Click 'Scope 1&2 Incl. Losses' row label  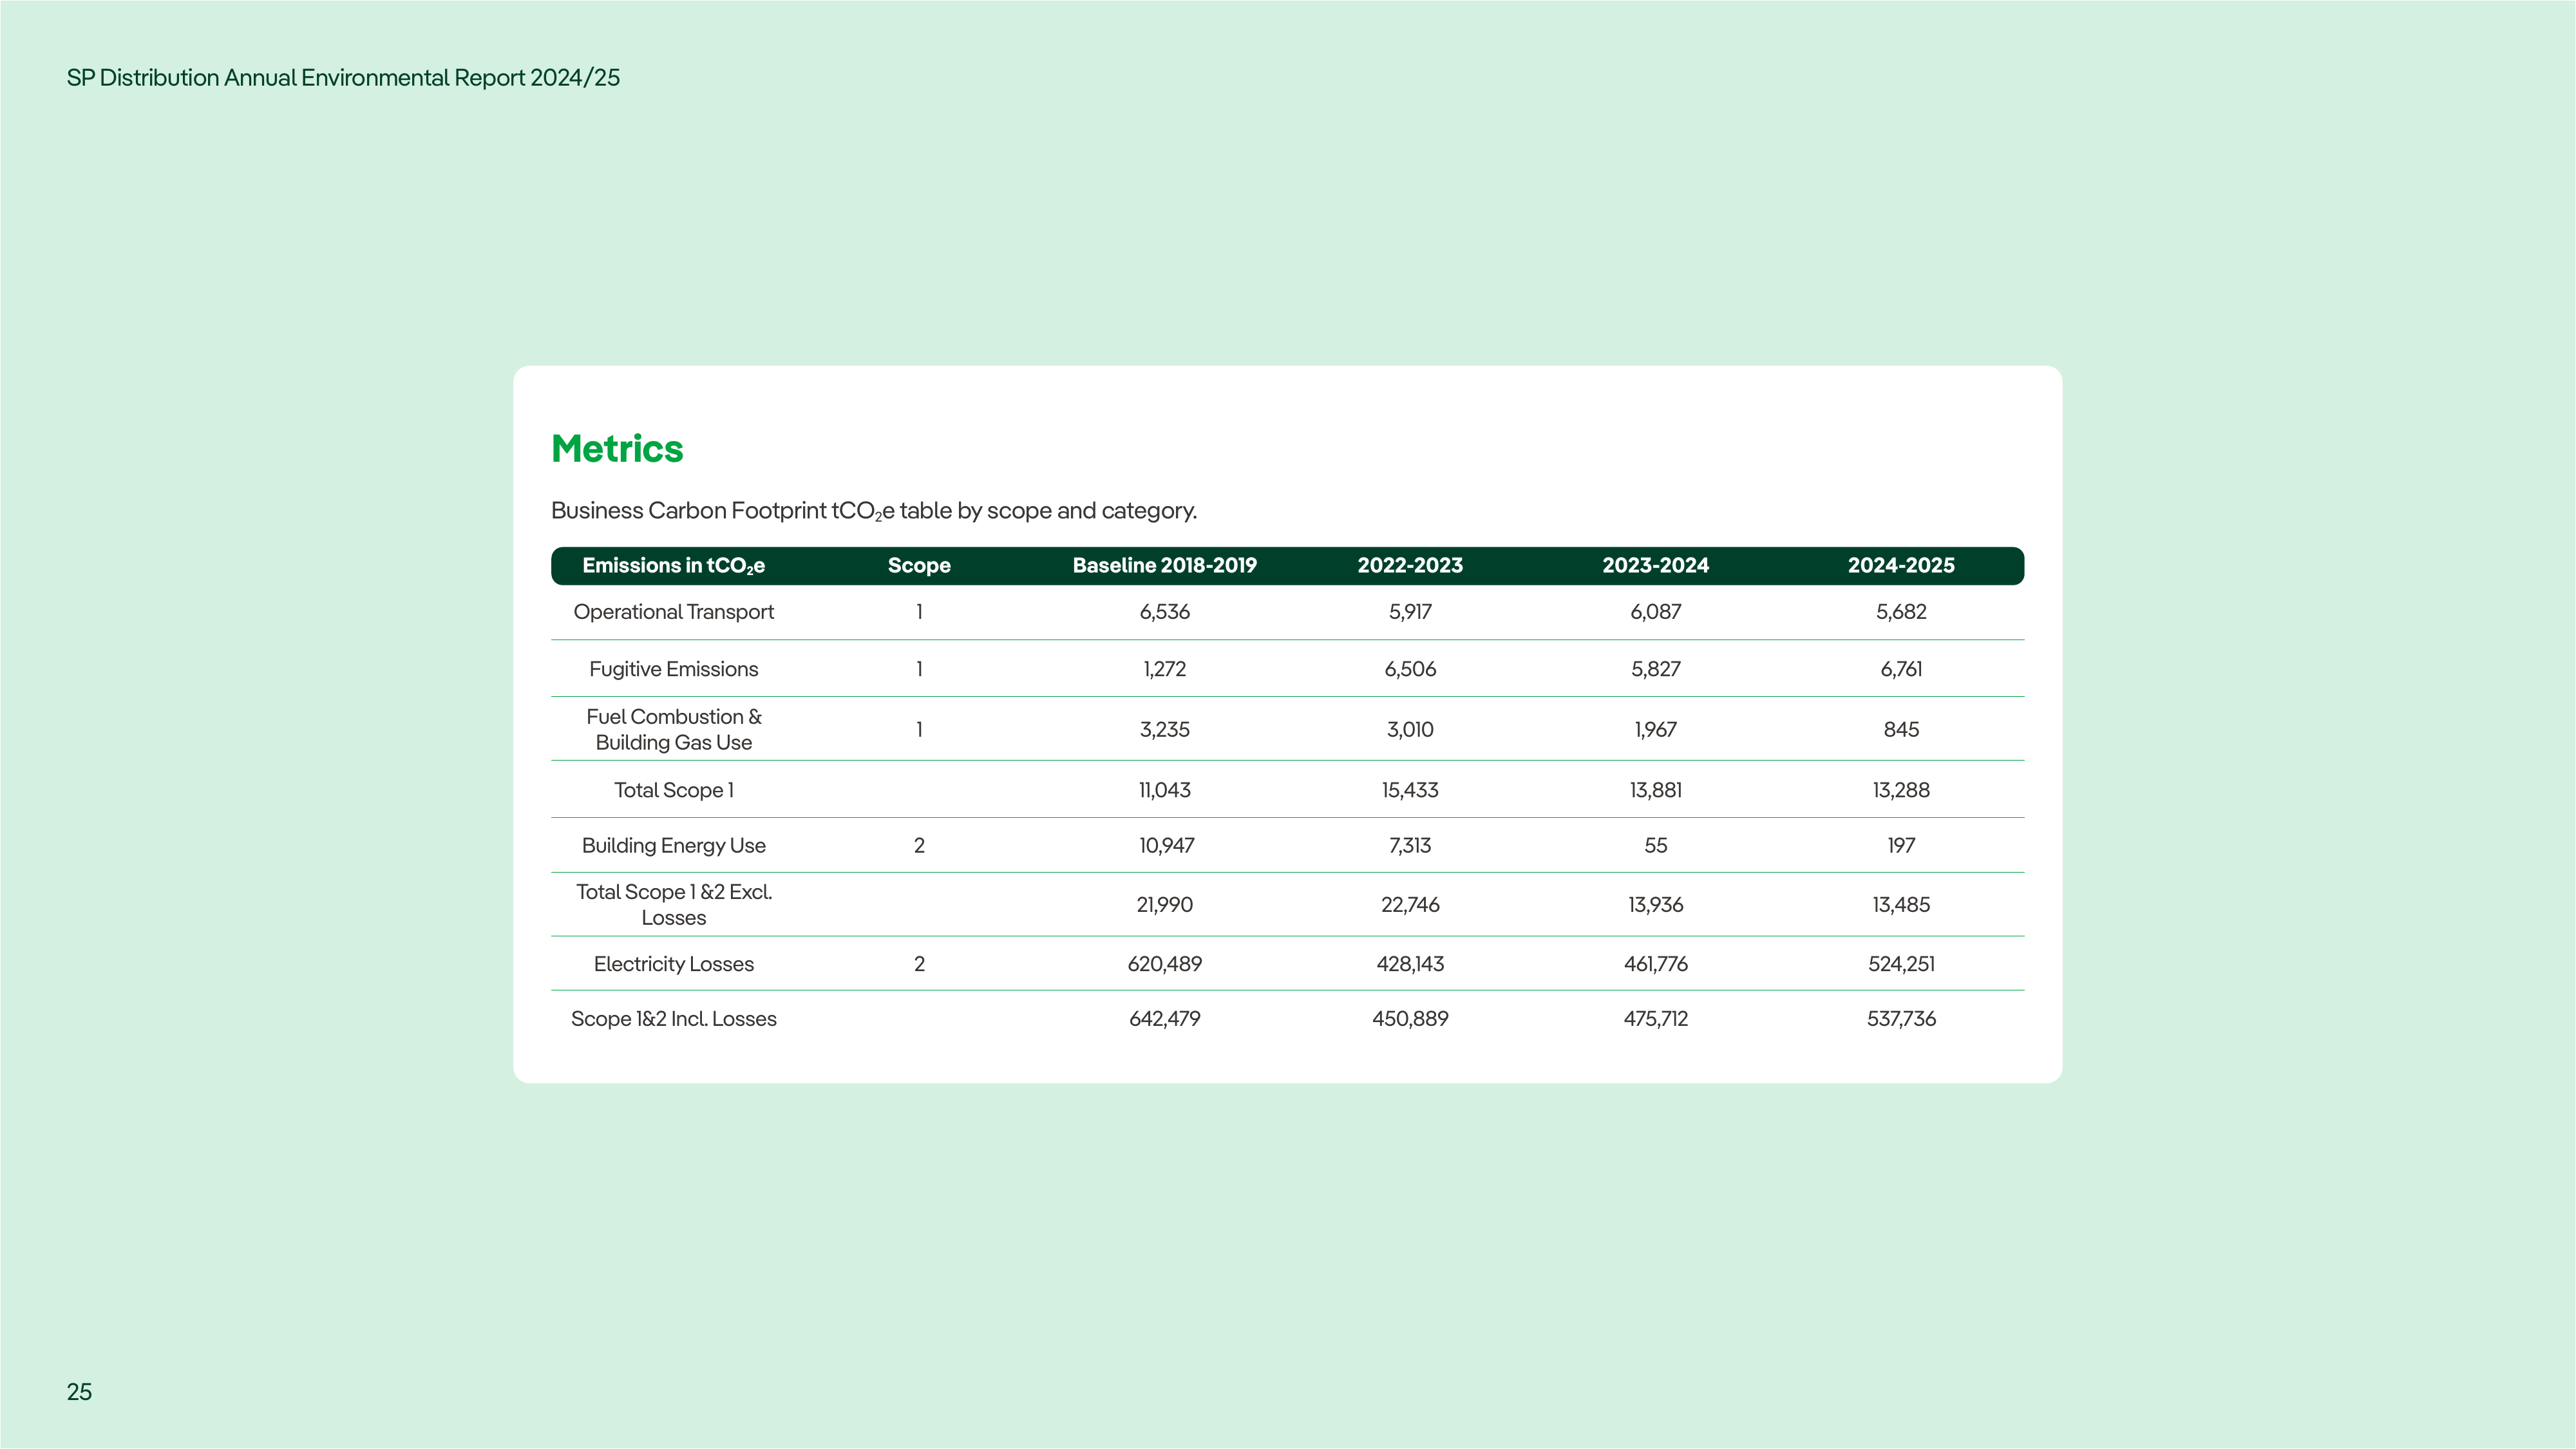click(x=674, y=1019)
